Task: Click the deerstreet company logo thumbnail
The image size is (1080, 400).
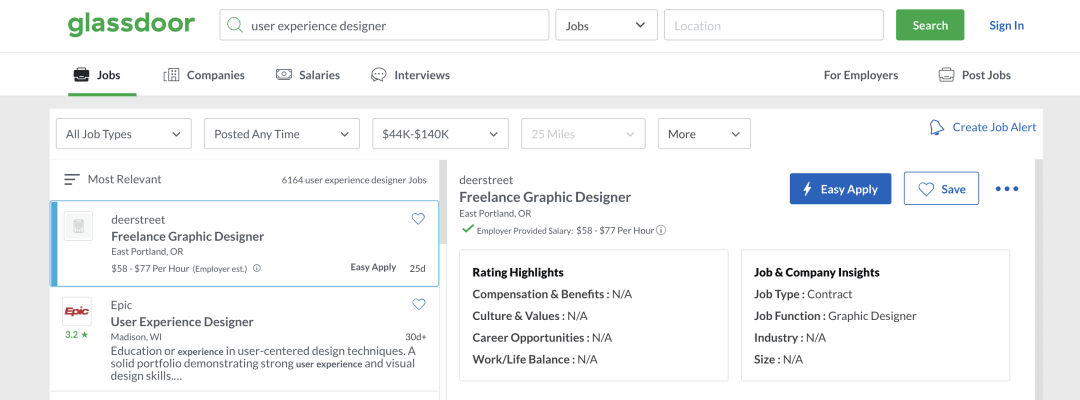Action: (78, 226)
